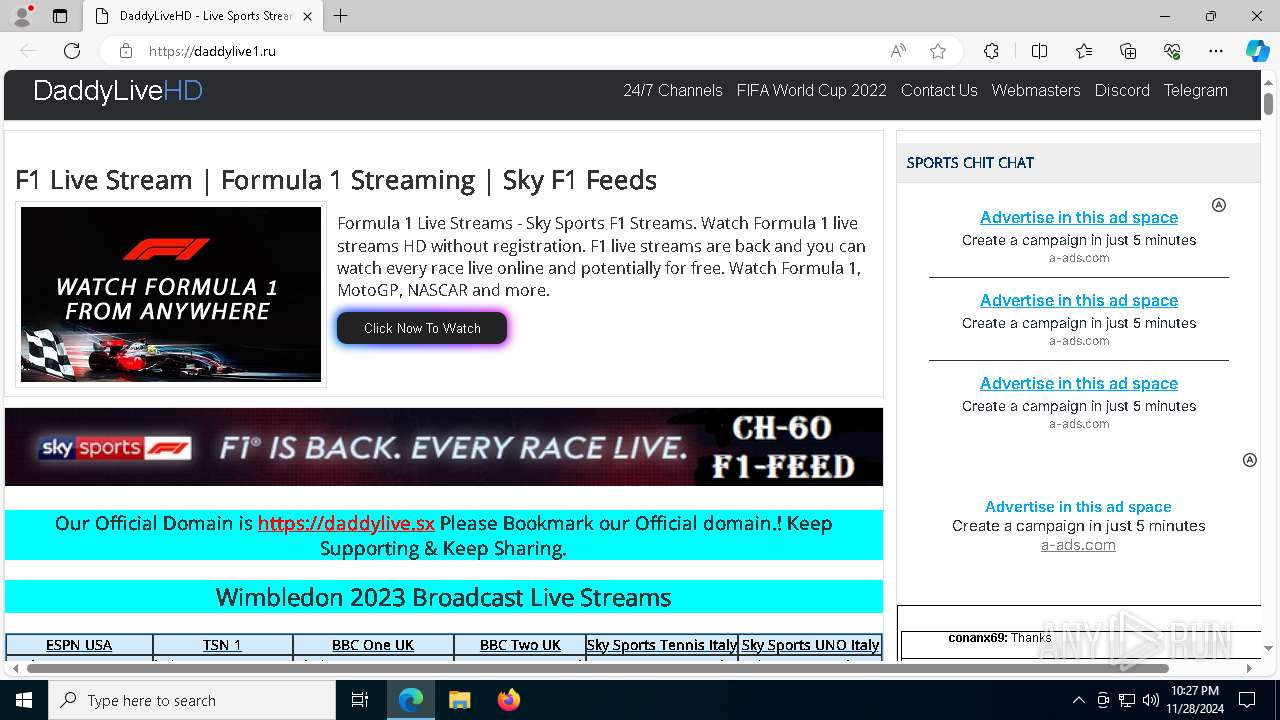
Task: Click the Sky Sports F1 CH-60 banner
Action: [444, 447]
